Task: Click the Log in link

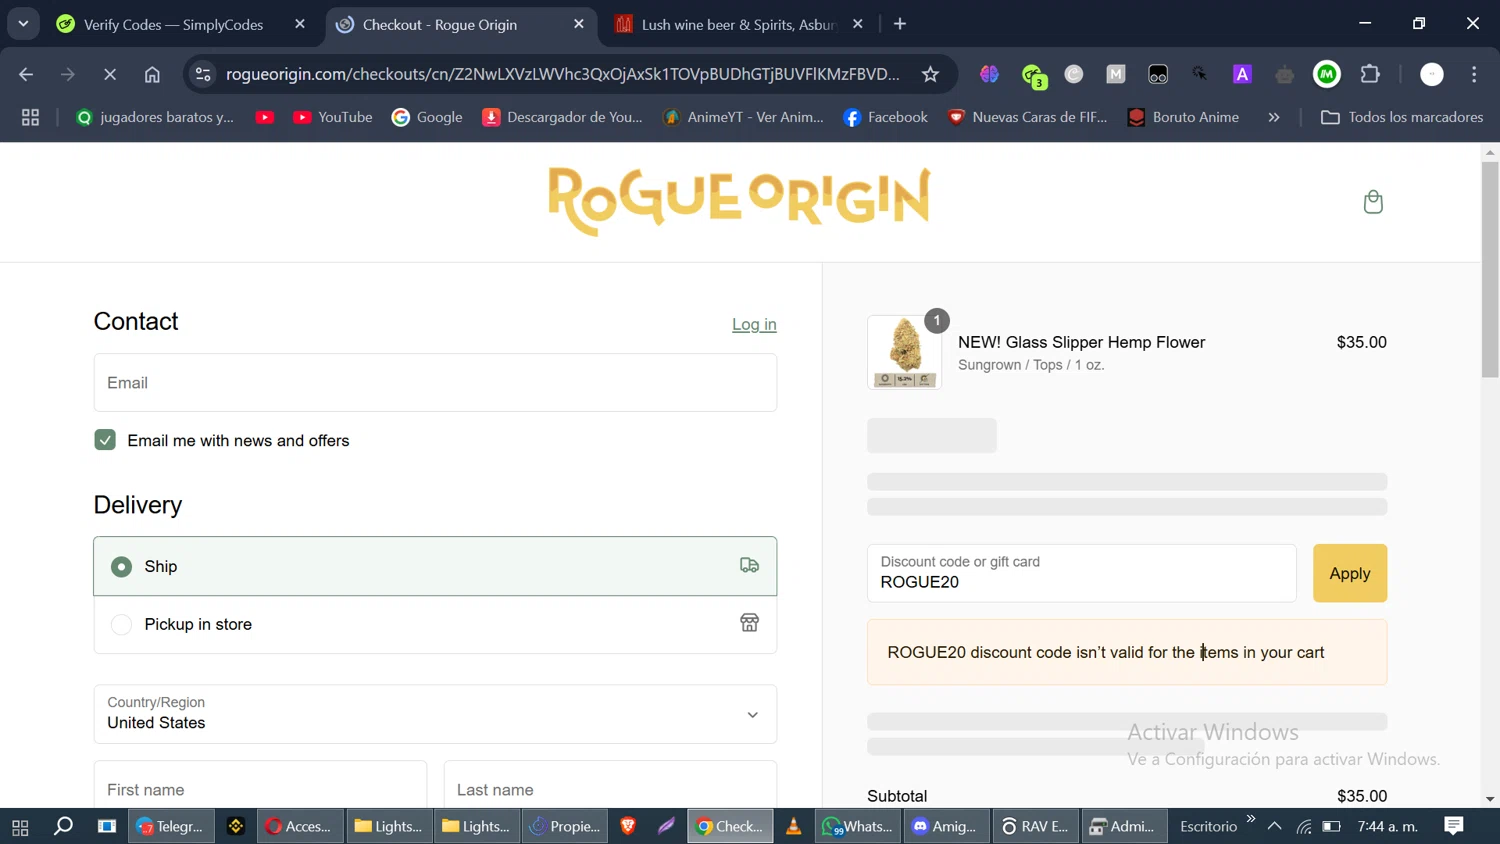Action: (x=754, y=324)
